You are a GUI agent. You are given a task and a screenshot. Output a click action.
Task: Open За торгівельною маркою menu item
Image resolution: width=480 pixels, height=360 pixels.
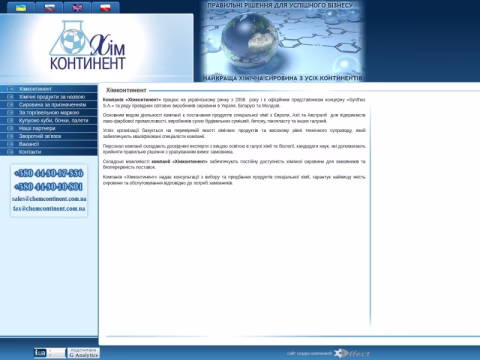coord(49,113)
